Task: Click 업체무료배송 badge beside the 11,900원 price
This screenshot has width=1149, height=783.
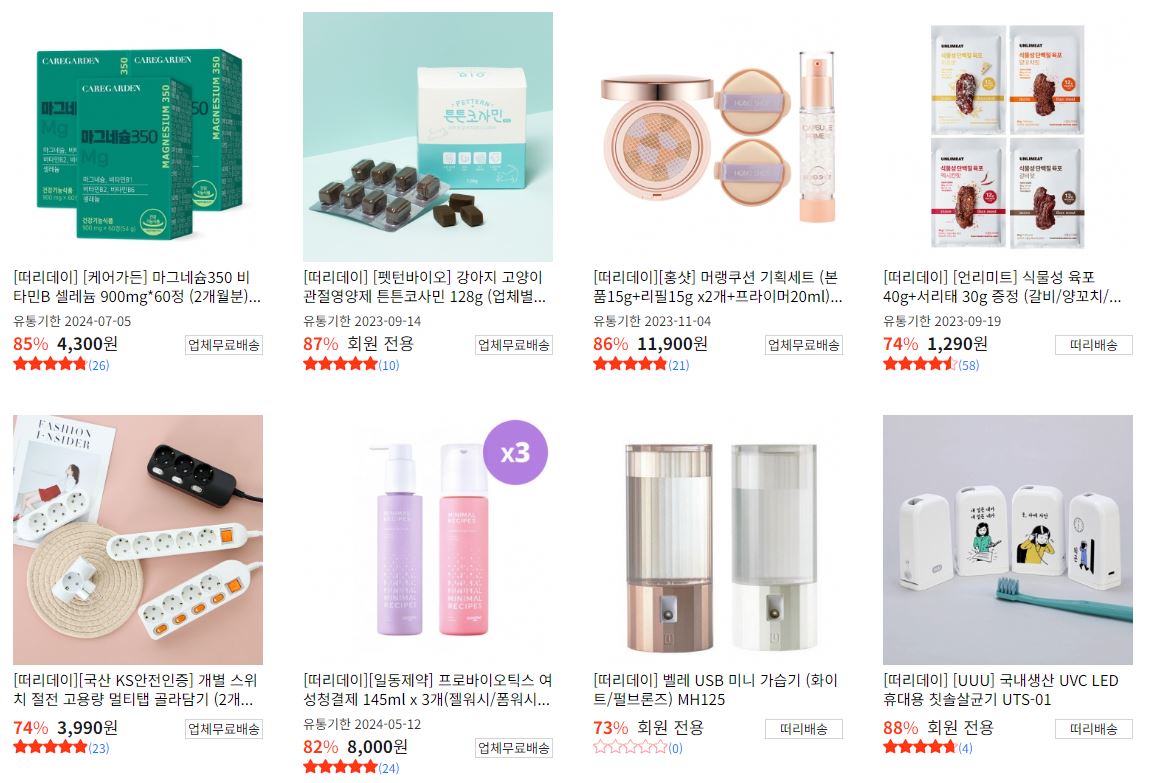Action: [804, 345]
